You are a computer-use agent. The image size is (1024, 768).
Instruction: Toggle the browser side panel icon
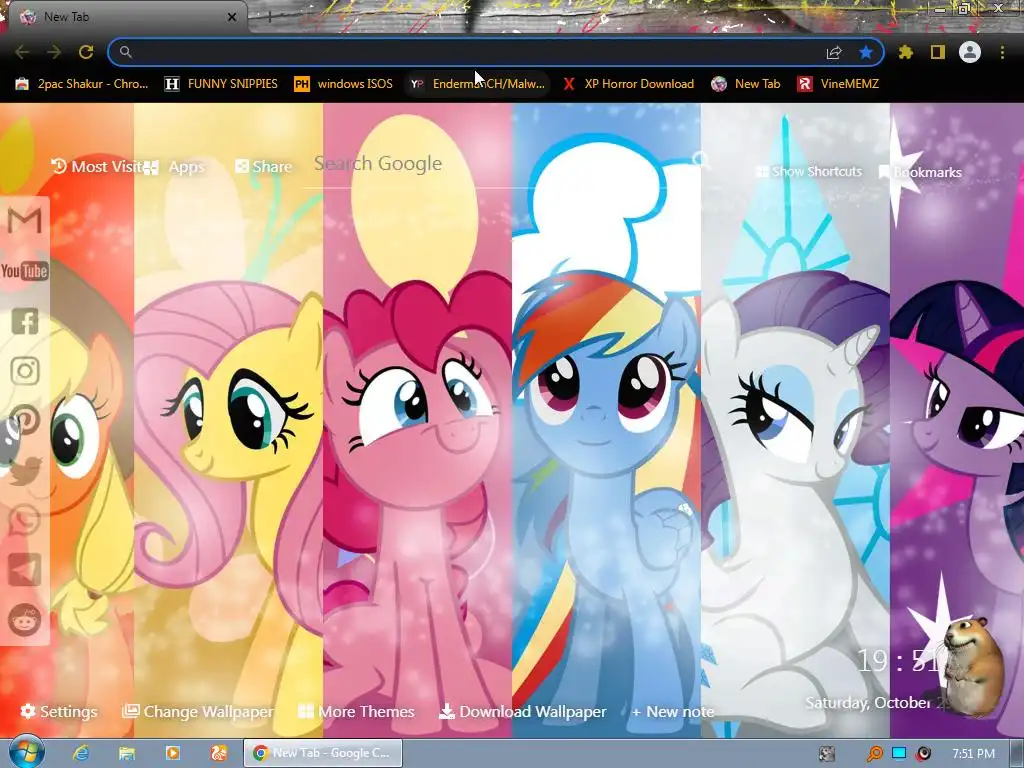pyautogui.click(x=938, y=52)
